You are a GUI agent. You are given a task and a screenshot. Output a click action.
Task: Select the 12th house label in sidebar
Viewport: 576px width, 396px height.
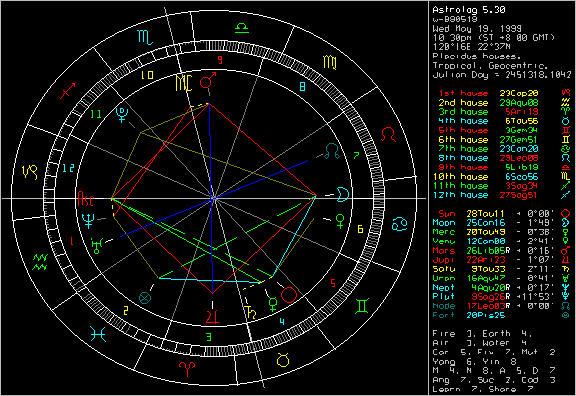[x=460, y=195]
